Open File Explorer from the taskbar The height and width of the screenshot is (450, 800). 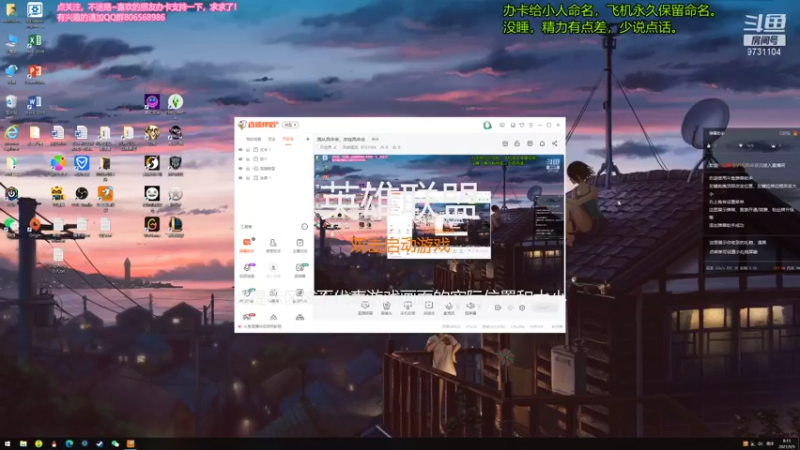point(23,444)
